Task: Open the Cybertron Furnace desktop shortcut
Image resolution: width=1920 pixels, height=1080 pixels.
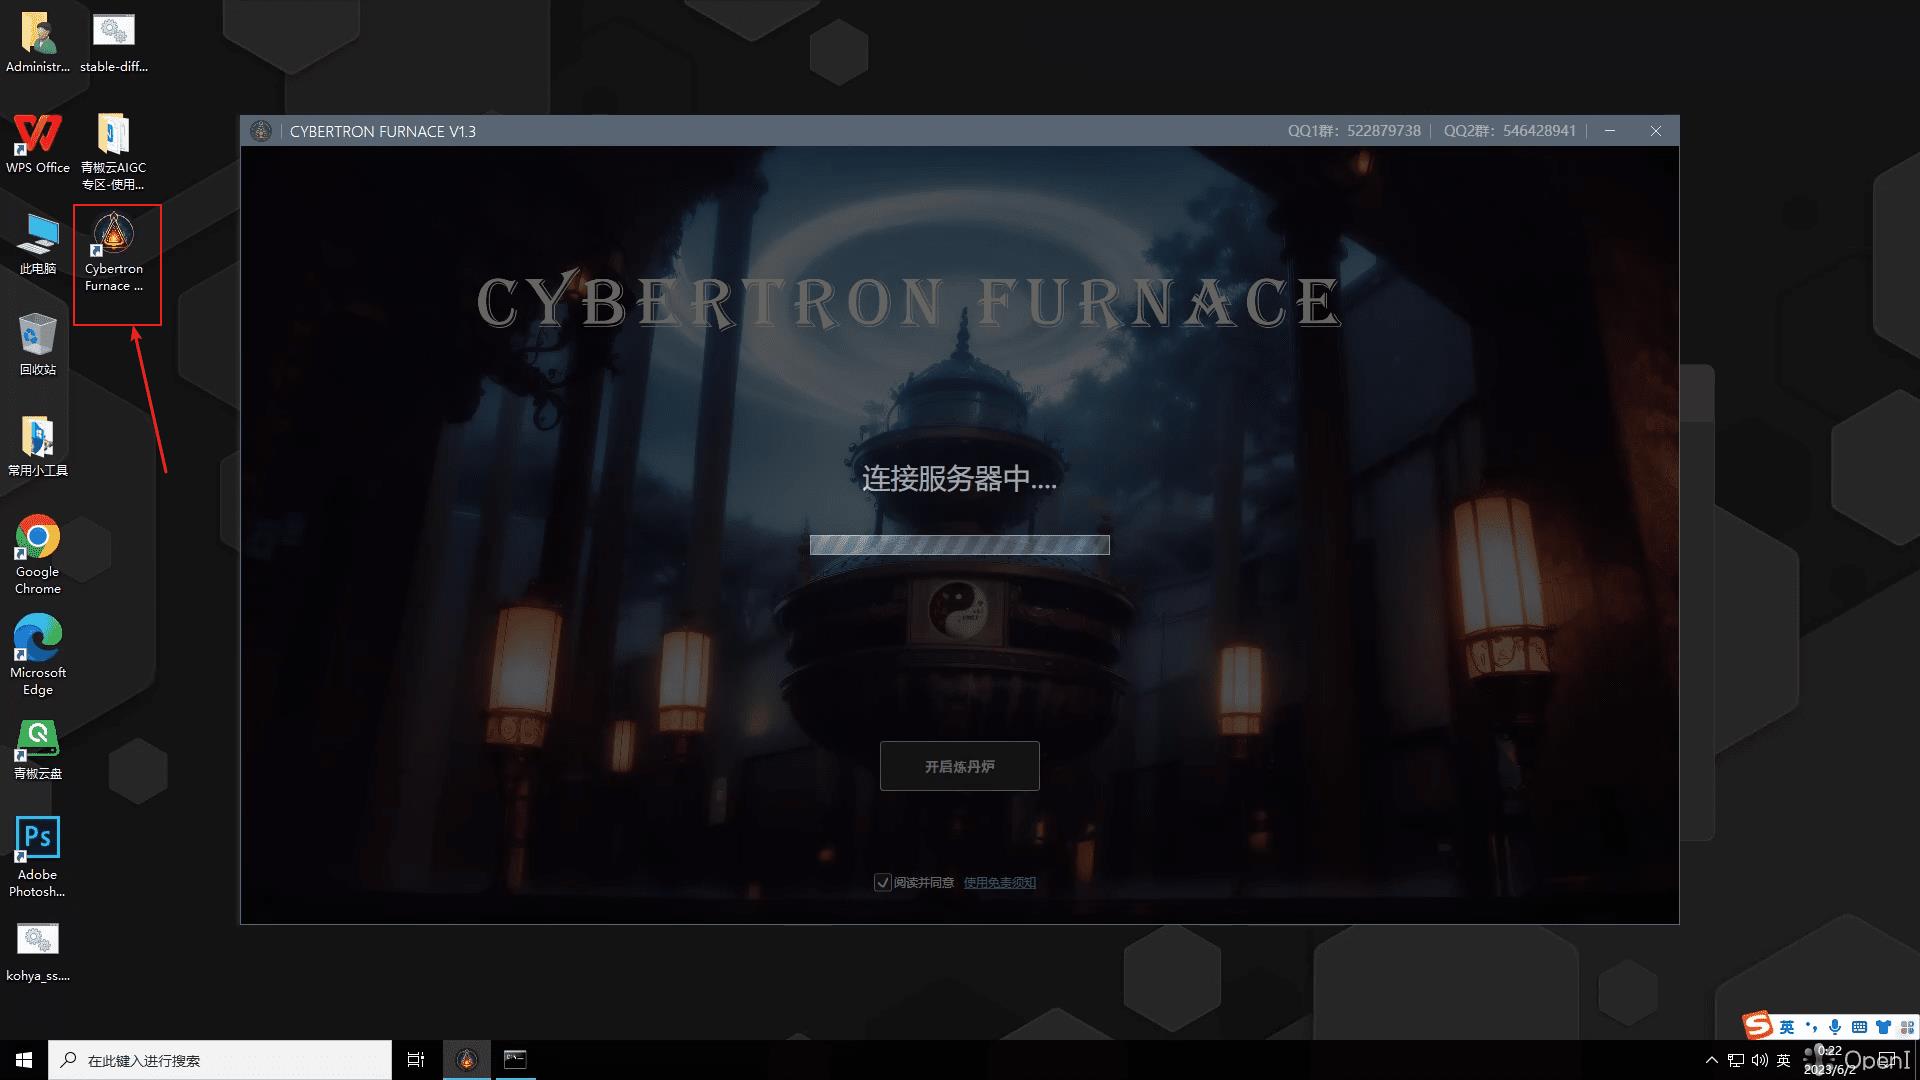Action: pos(113,245)
